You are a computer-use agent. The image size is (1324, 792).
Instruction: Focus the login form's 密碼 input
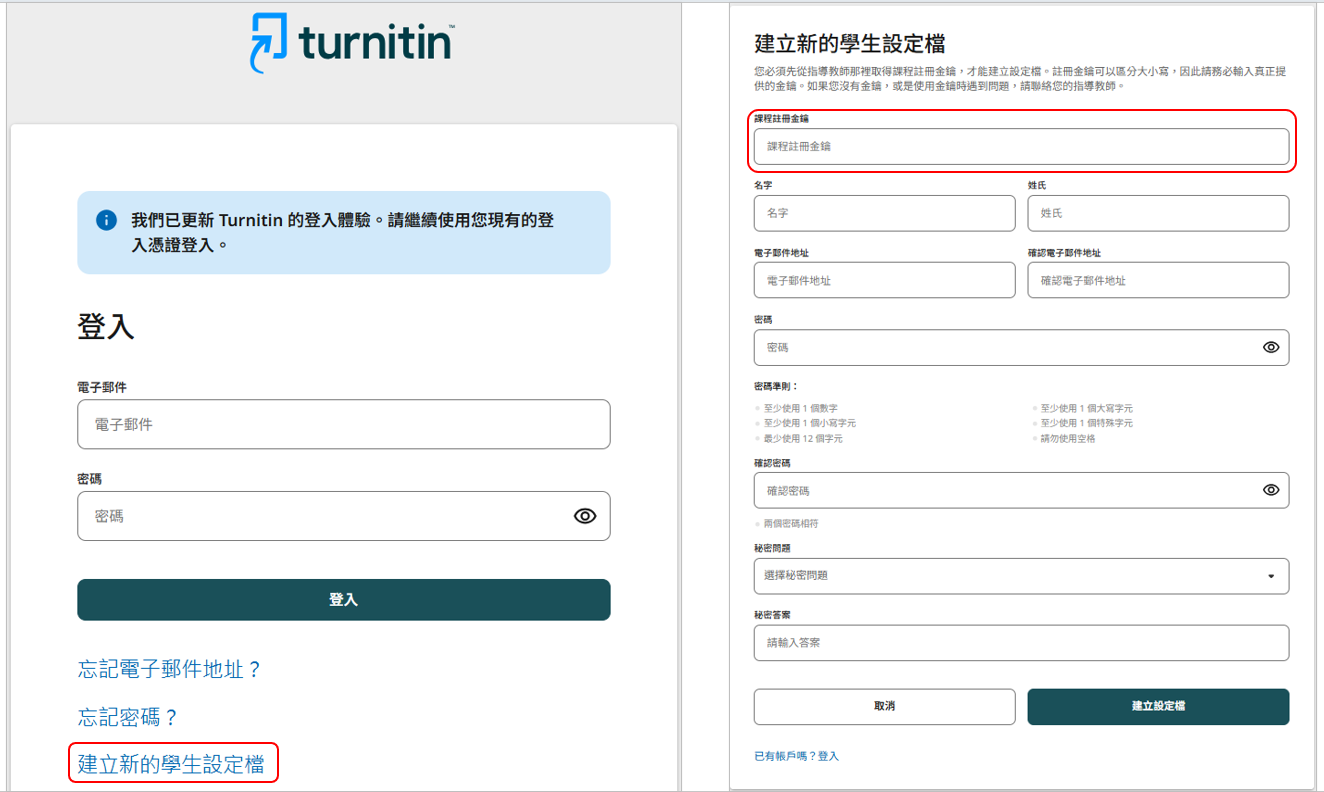point(343,516)
